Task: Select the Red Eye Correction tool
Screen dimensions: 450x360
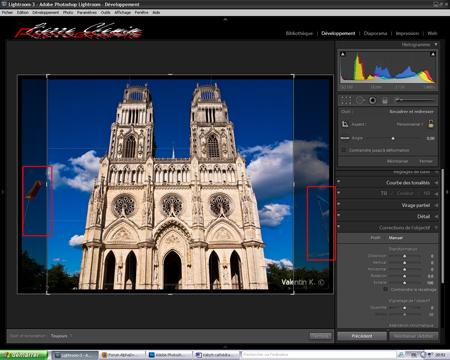Action: coord(373,100)
